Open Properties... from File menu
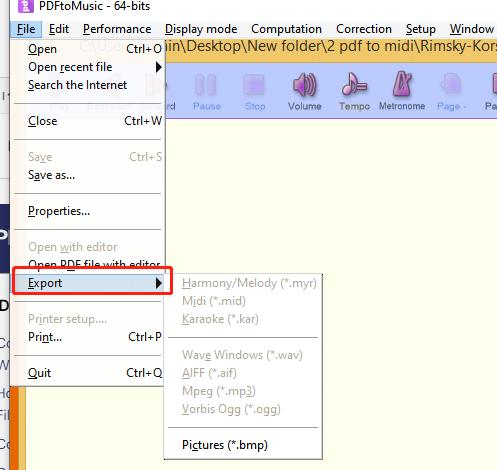This screenshot has width=497, height=470. (88, 211)
